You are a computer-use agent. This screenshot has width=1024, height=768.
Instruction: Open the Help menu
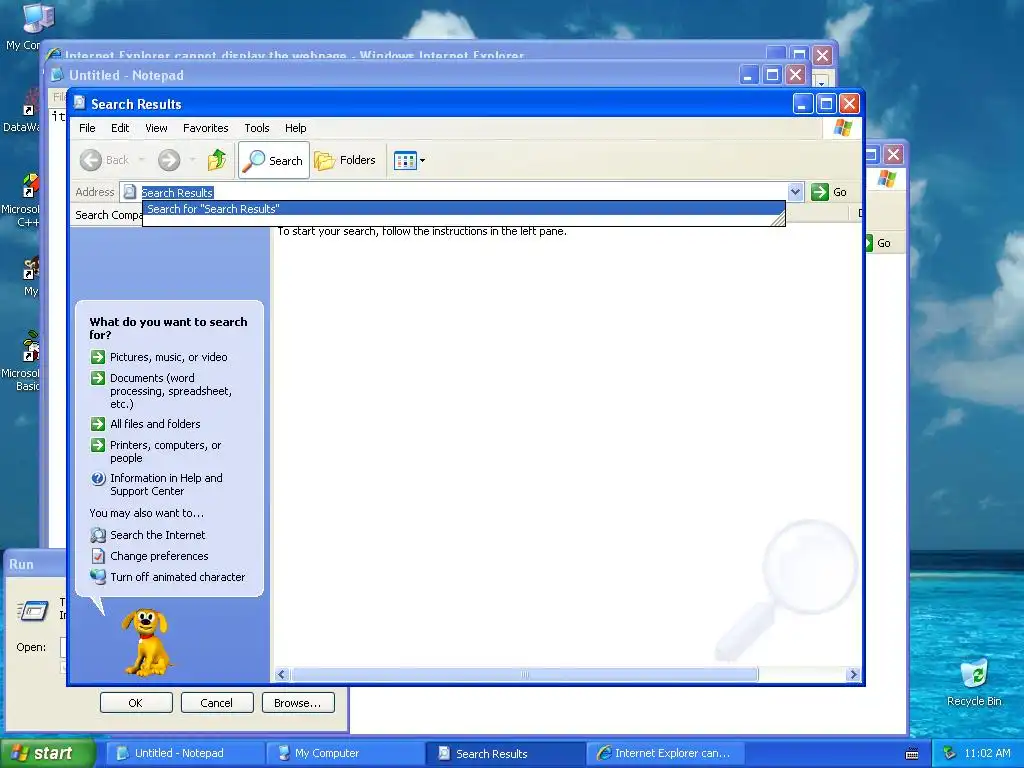tap(295, 128)
